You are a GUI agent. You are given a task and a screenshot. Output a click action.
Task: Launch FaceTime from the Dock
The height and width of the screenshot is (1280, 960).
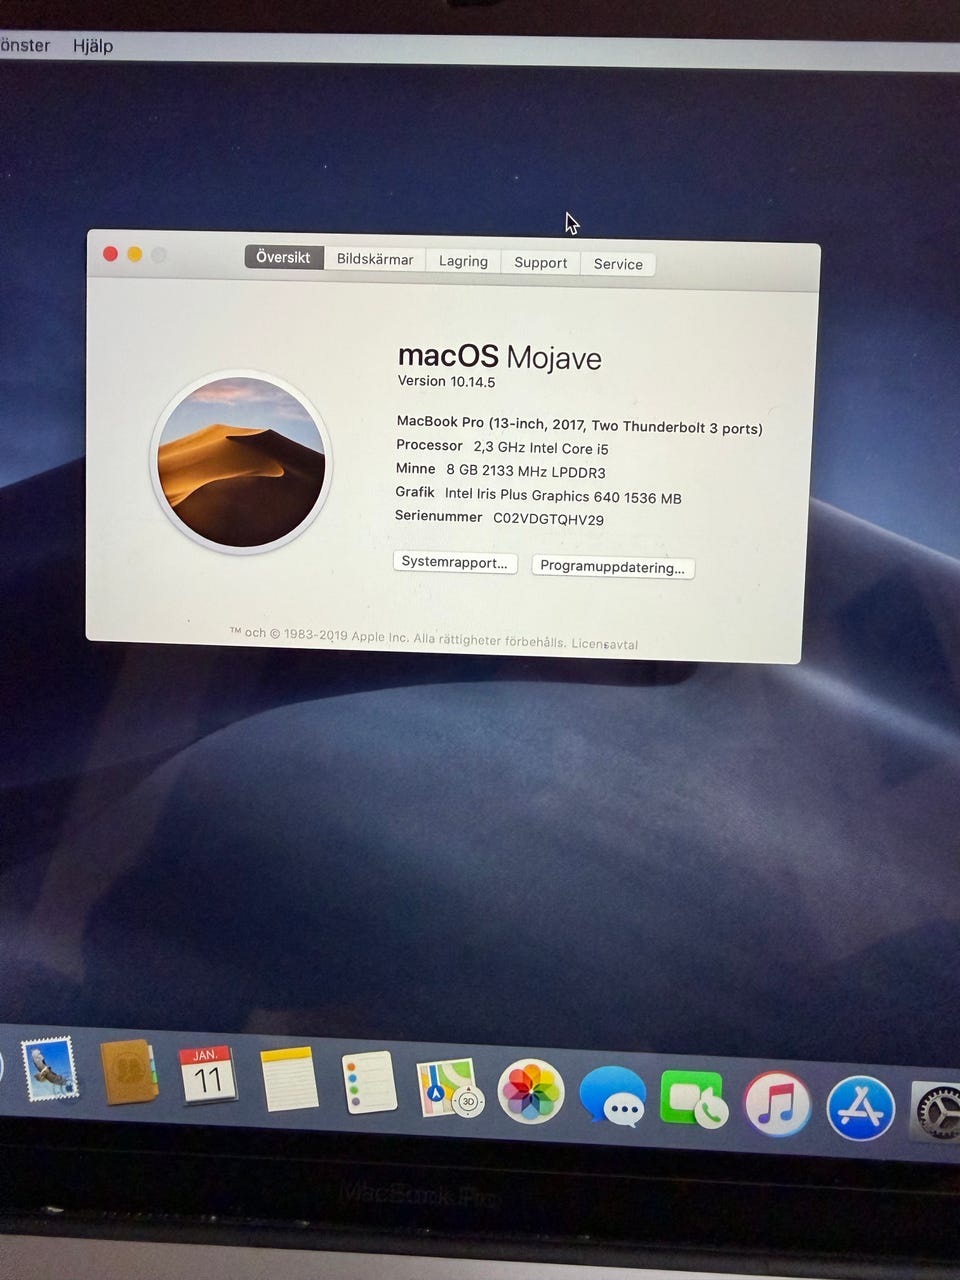(693, 1100)
